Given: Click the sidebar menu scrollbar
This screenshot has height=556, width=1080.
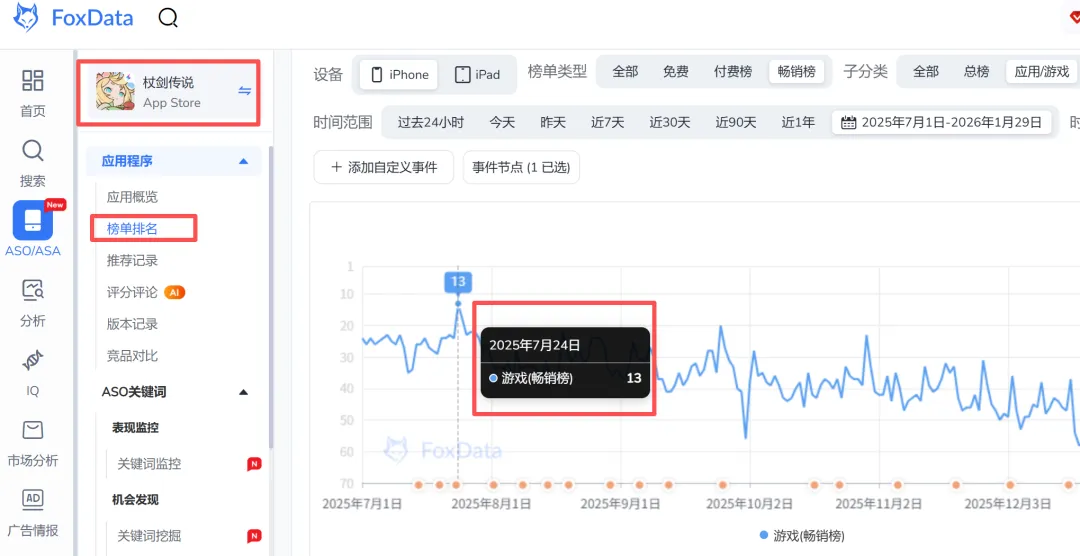Looking at the screenshot, I should click(271, 296).
